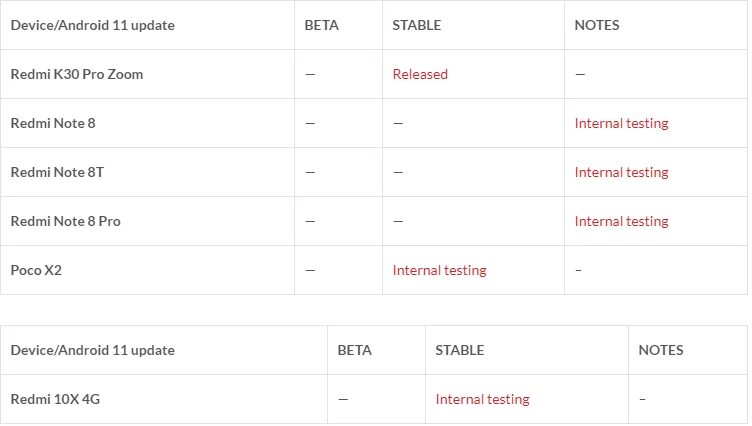
Task: Click the "Redmi K30 Pro Zoom" device name
Action: tap(76, 74)
